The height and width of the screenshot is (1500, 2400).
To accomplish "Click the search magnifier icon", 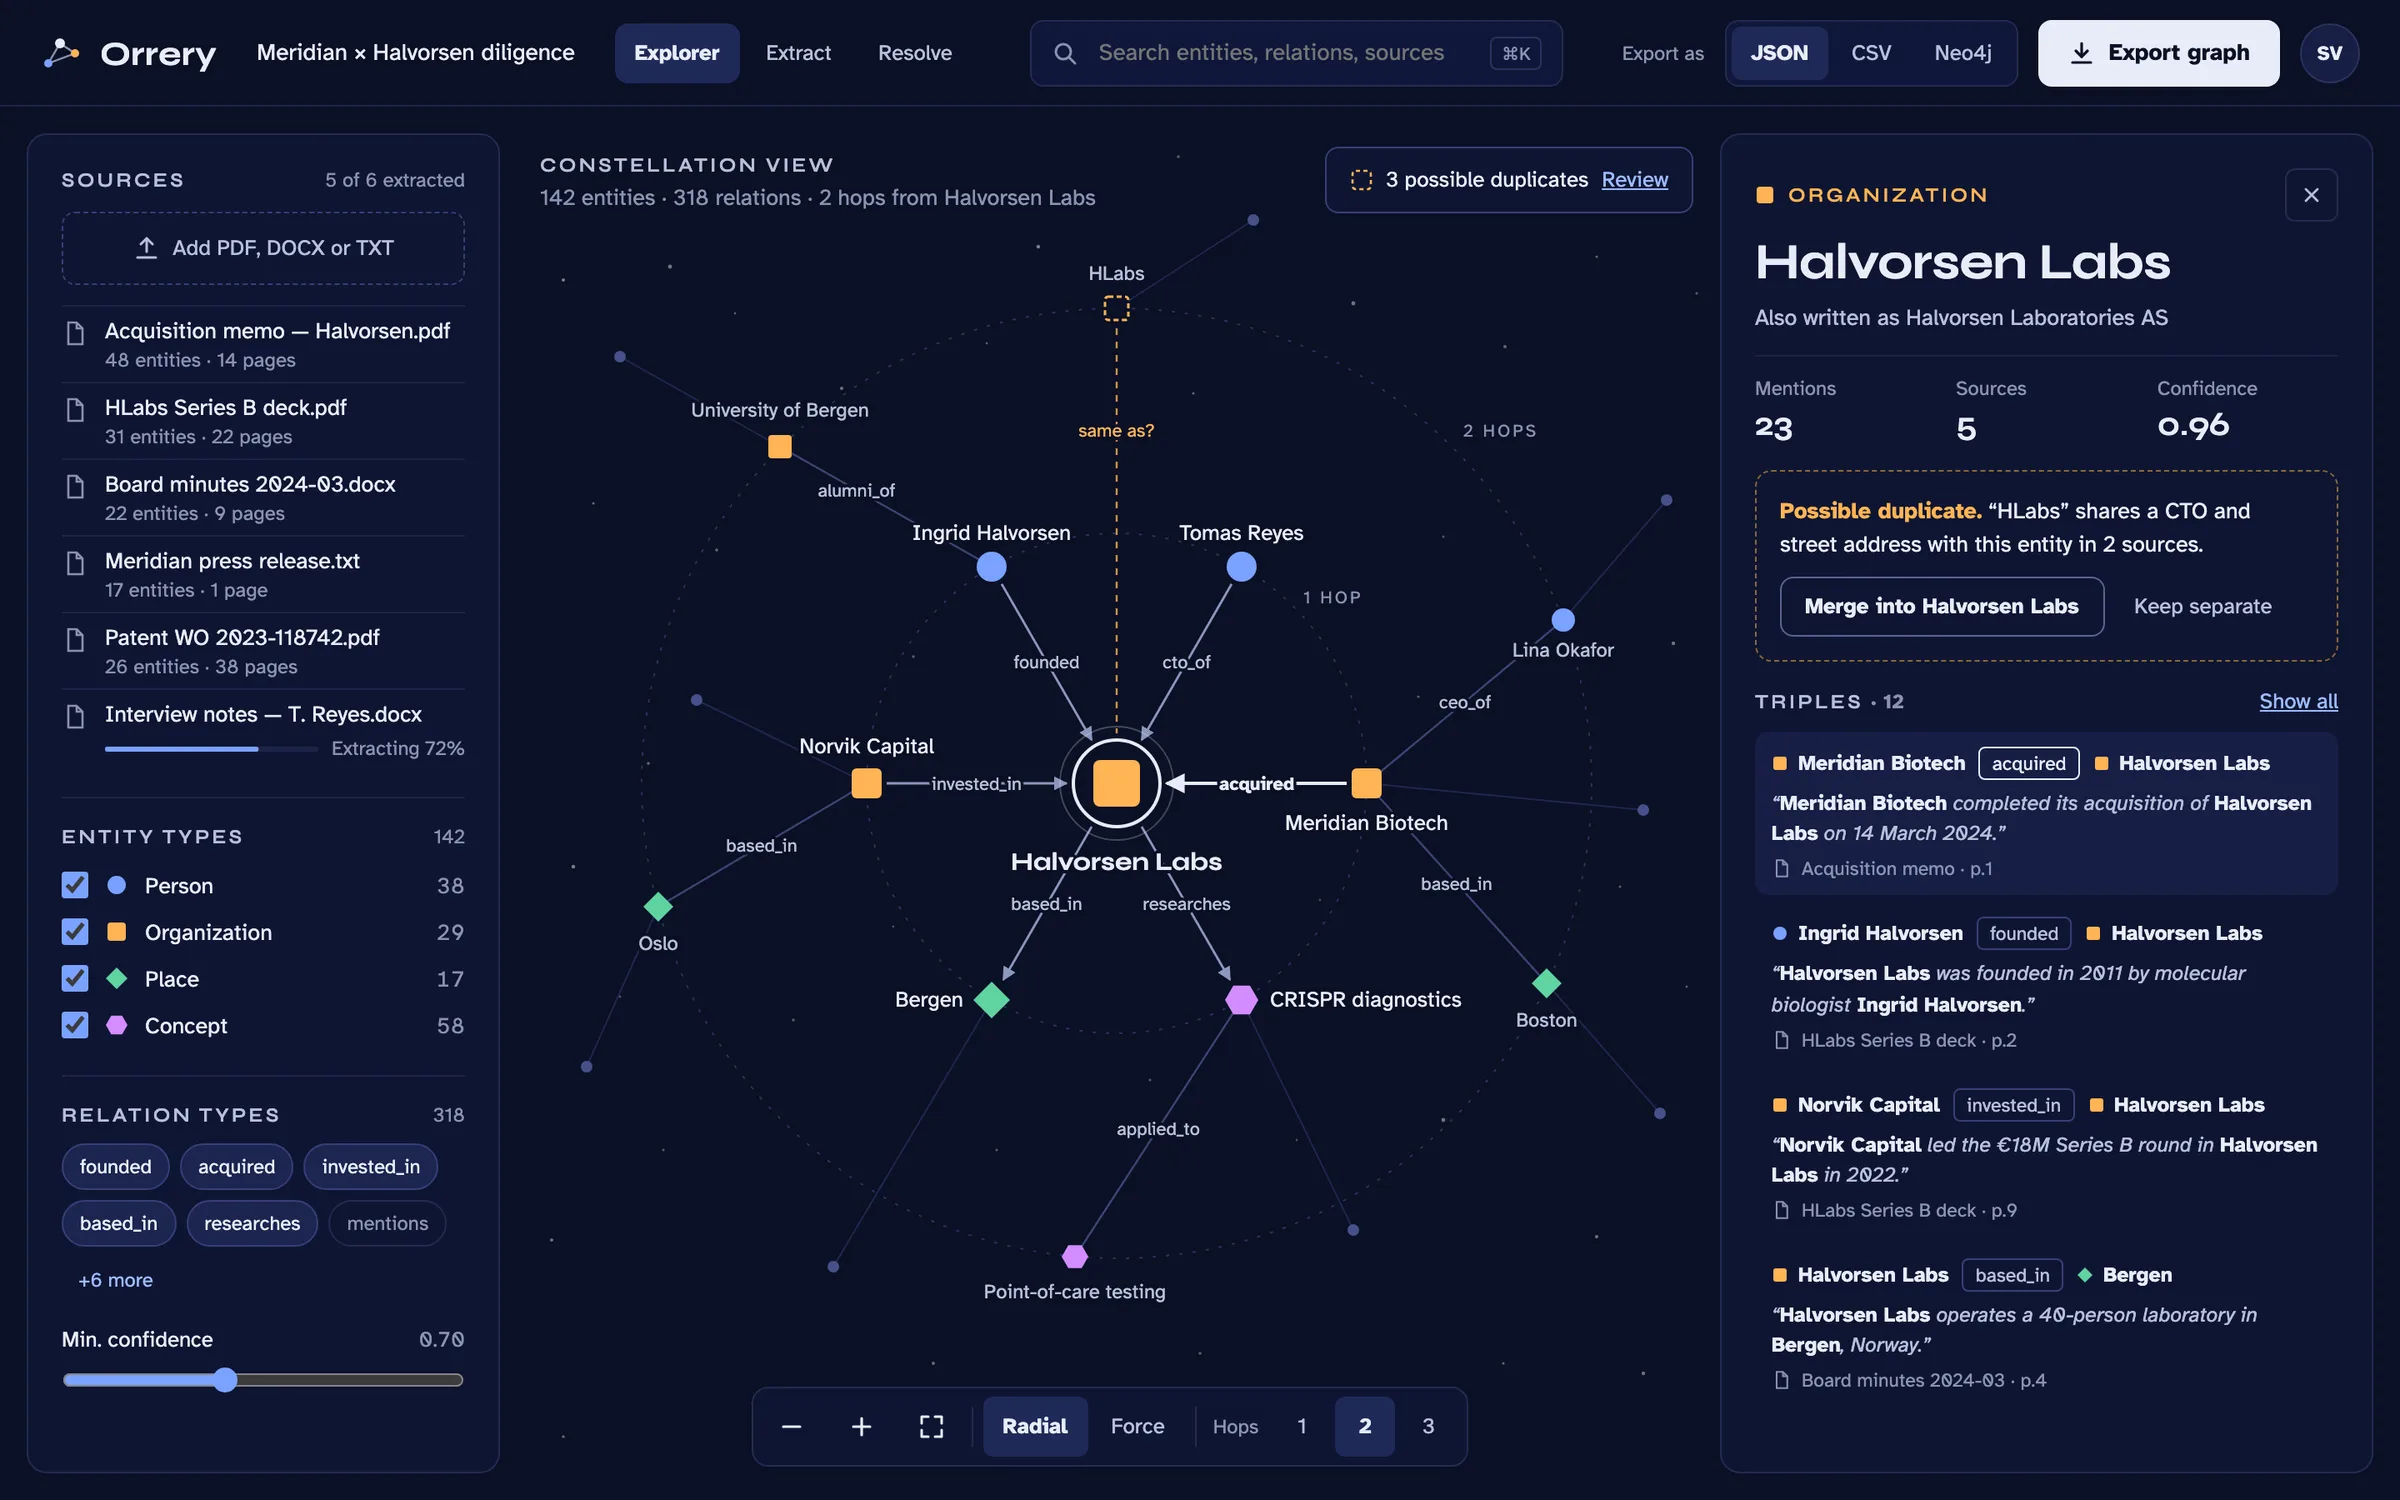I will 1065,53.
